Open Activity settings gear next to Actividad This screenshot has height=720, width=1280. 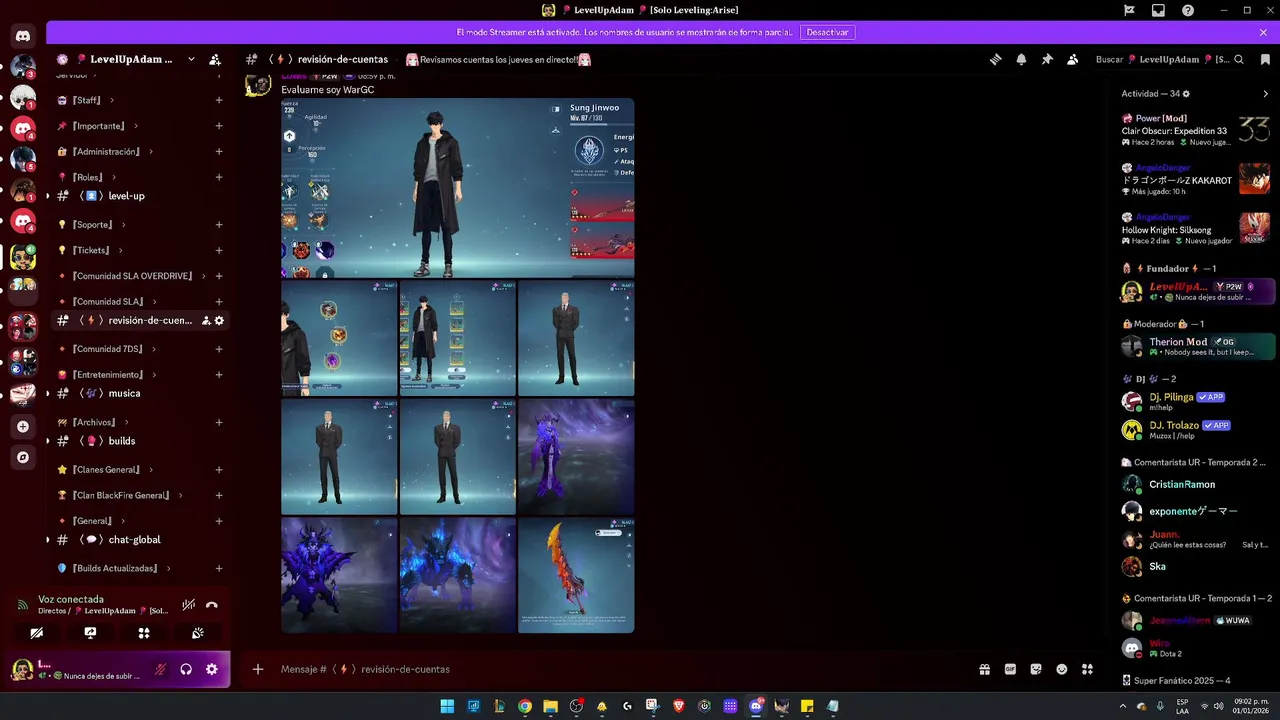pyautogui.click(x=1186, y=94)
